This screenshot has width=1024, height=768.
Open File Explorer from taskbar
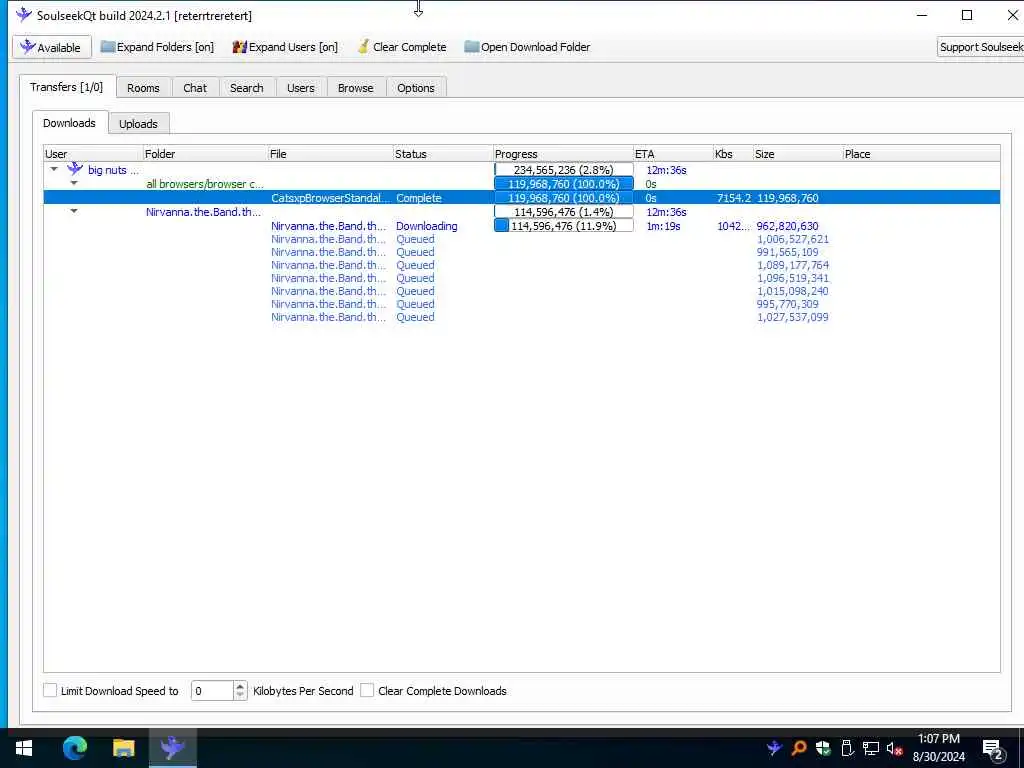pyautogui.click(x=123, y=748)
